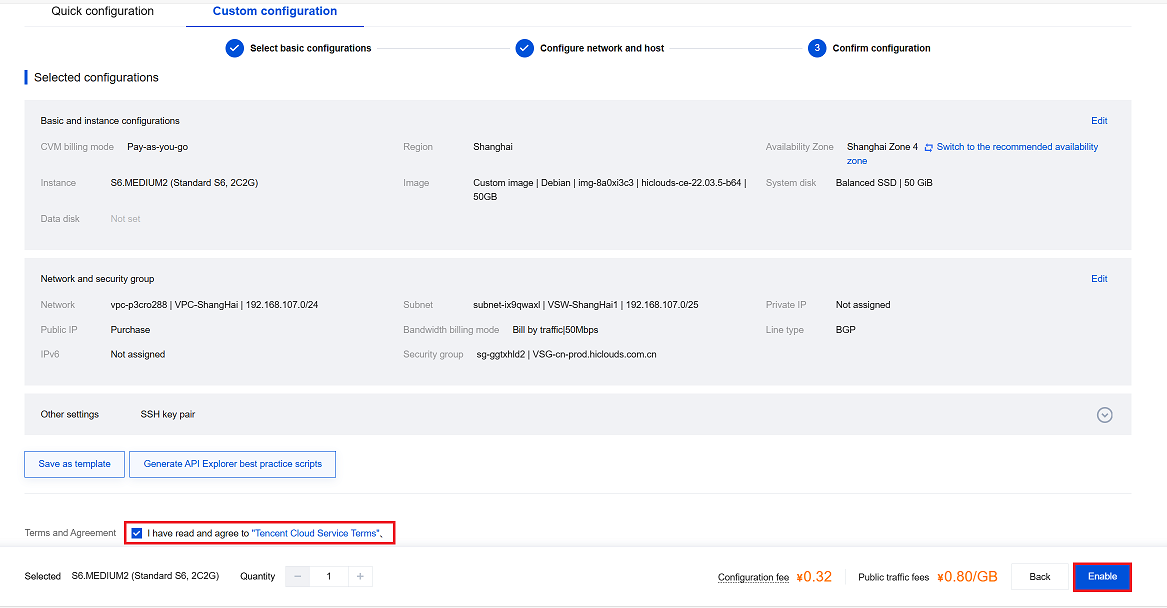Click the SSH key pair text

pyautogui.click(x=167, y=415)
